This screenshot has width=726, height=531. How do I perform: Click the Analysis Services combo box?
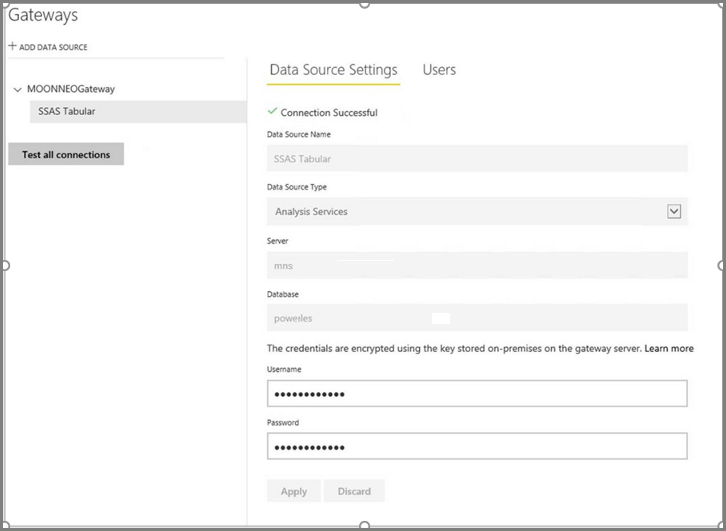pos(477,212)
